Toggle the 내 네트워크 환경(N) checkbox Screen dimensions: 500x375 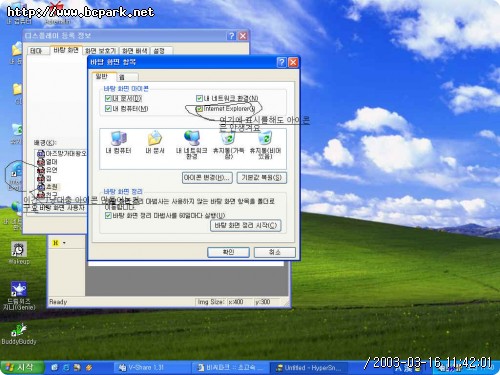[x=199, y=98]
